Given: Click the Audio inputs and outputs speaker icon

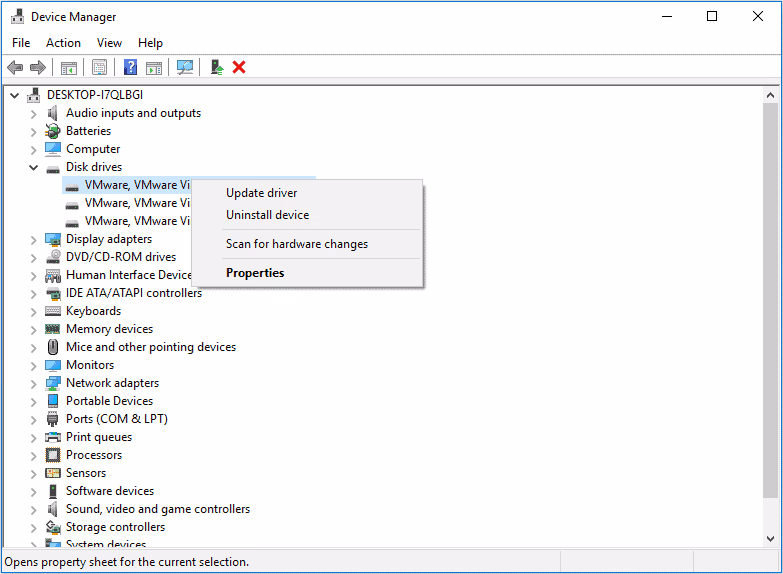Looking at the screenshot, I should click(52, 113).
